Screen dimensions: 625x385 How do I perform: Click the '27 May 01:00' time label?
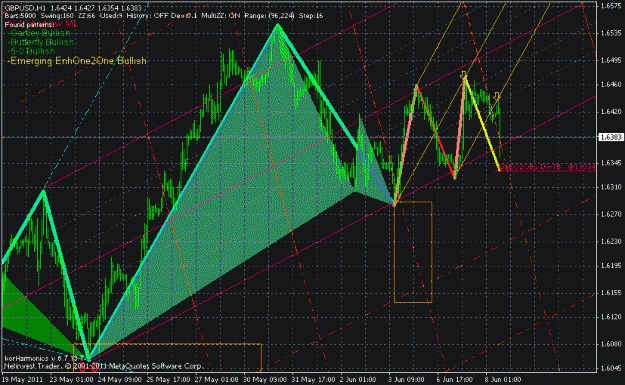(x=216, y=379)
